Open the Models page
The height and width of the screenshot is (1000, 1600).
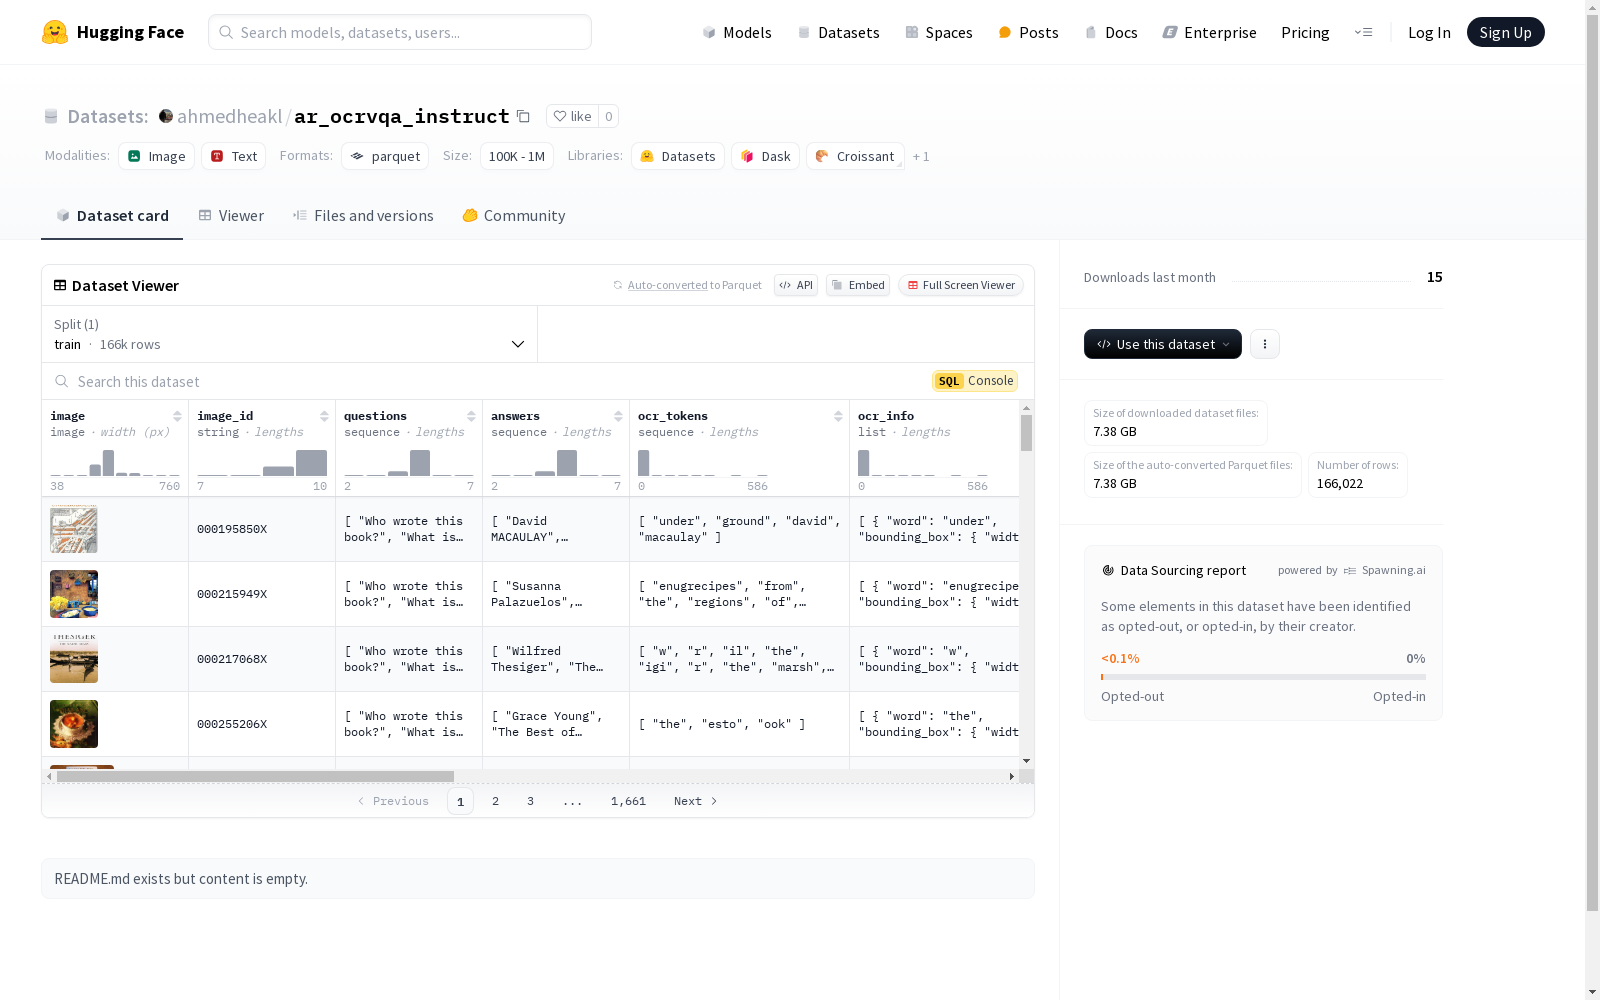click(737, 32)
